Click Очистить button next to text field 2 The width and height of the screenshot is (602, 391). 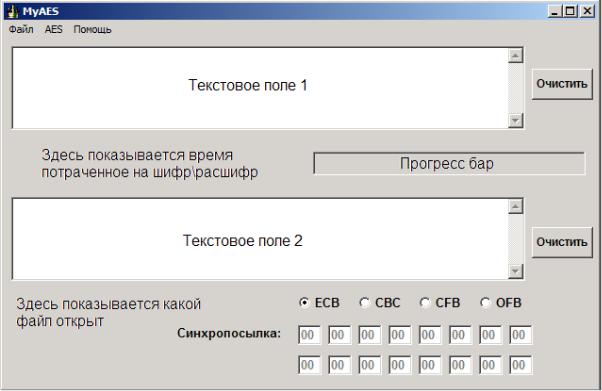coord(562,242)
